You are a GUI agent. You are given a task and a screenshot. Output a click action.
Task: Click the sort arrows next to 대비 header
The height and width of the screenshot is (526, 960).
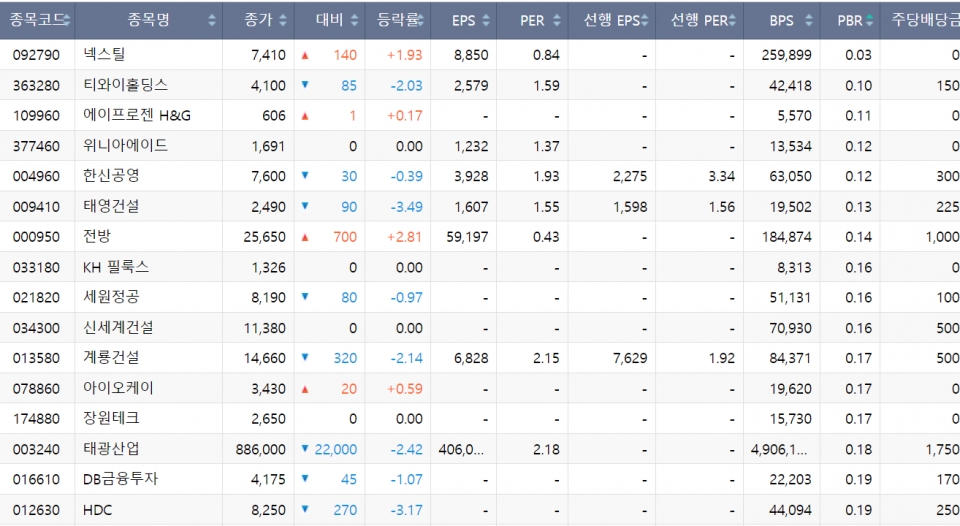(x=355, y=20)
